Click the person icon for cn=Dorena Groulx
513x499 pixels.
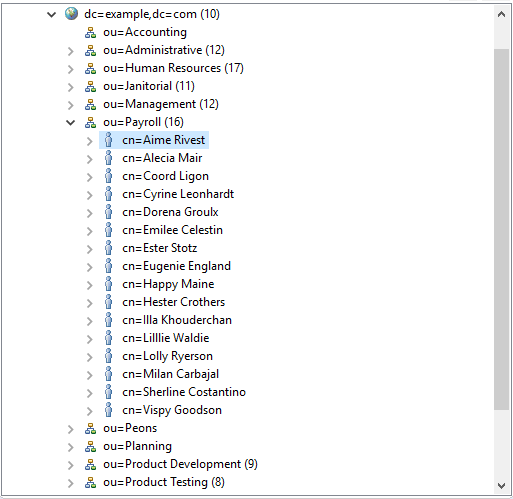[x=109, y=212]
